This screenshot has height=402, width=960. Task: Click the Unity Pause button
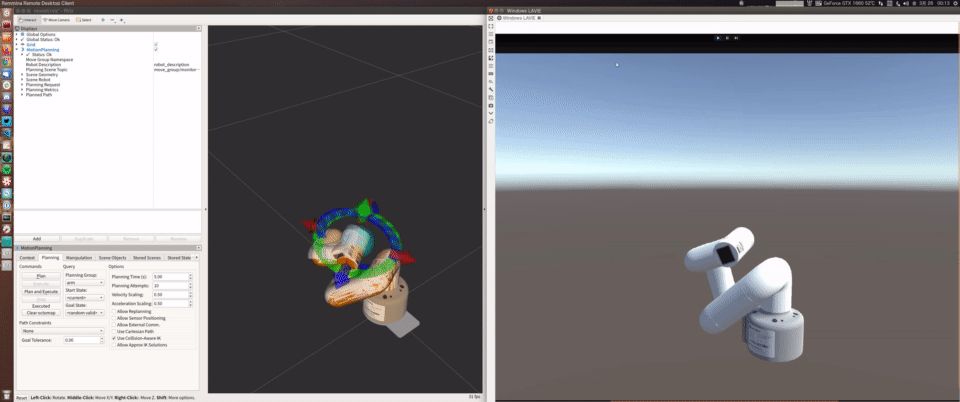click(727, 38)
